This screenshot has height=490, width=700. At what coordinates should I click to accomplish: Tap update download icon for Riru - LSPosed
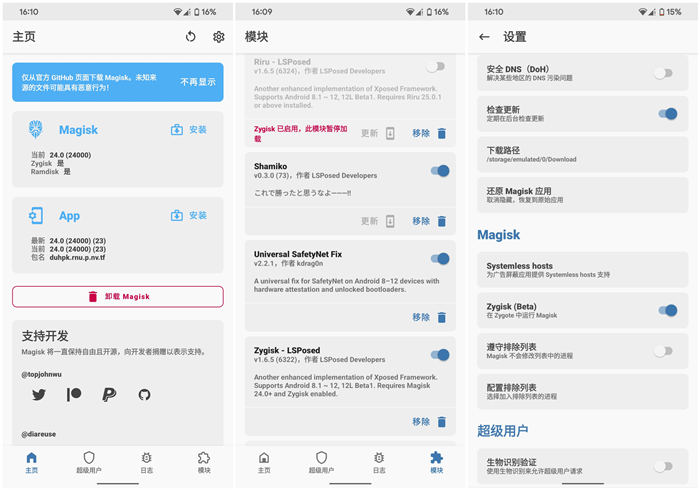tap(390, 133)
